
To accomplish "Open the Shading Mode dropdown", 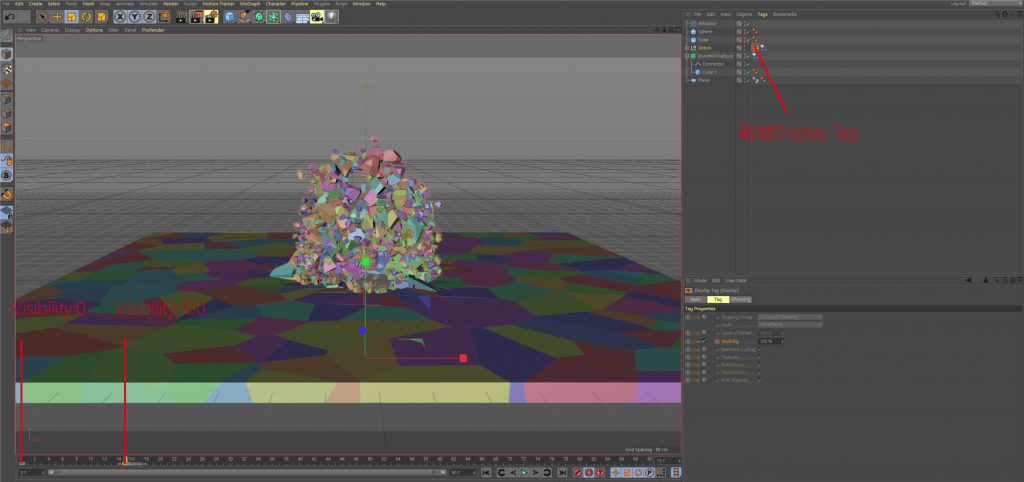I will click(x=790, y=317).
